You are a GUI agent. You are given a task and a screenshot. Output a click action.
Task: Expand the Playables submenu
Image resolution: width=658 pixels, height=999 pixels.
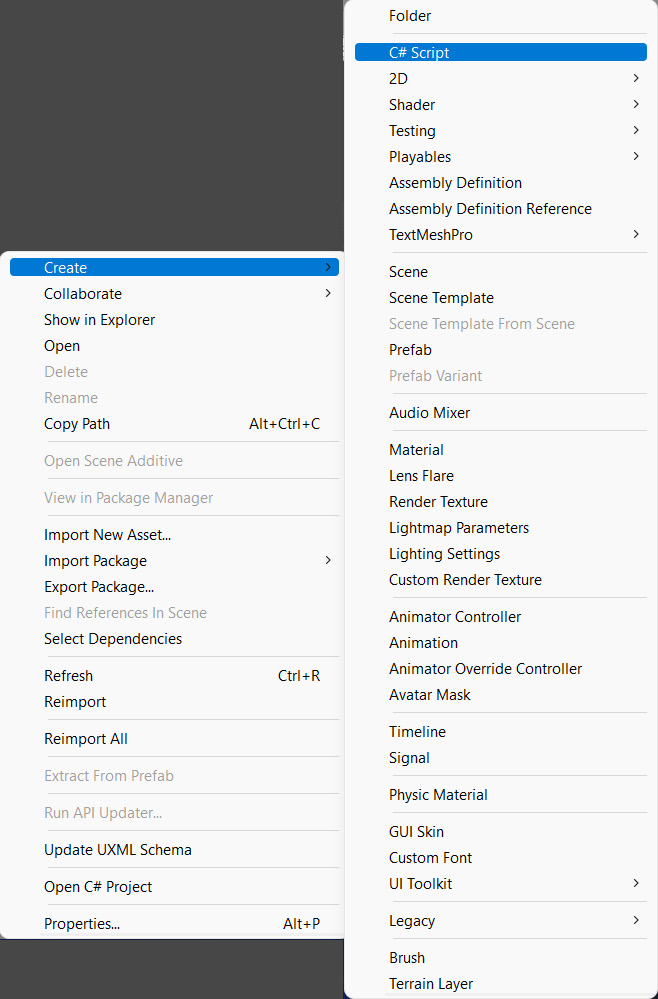tap(501, 157)
